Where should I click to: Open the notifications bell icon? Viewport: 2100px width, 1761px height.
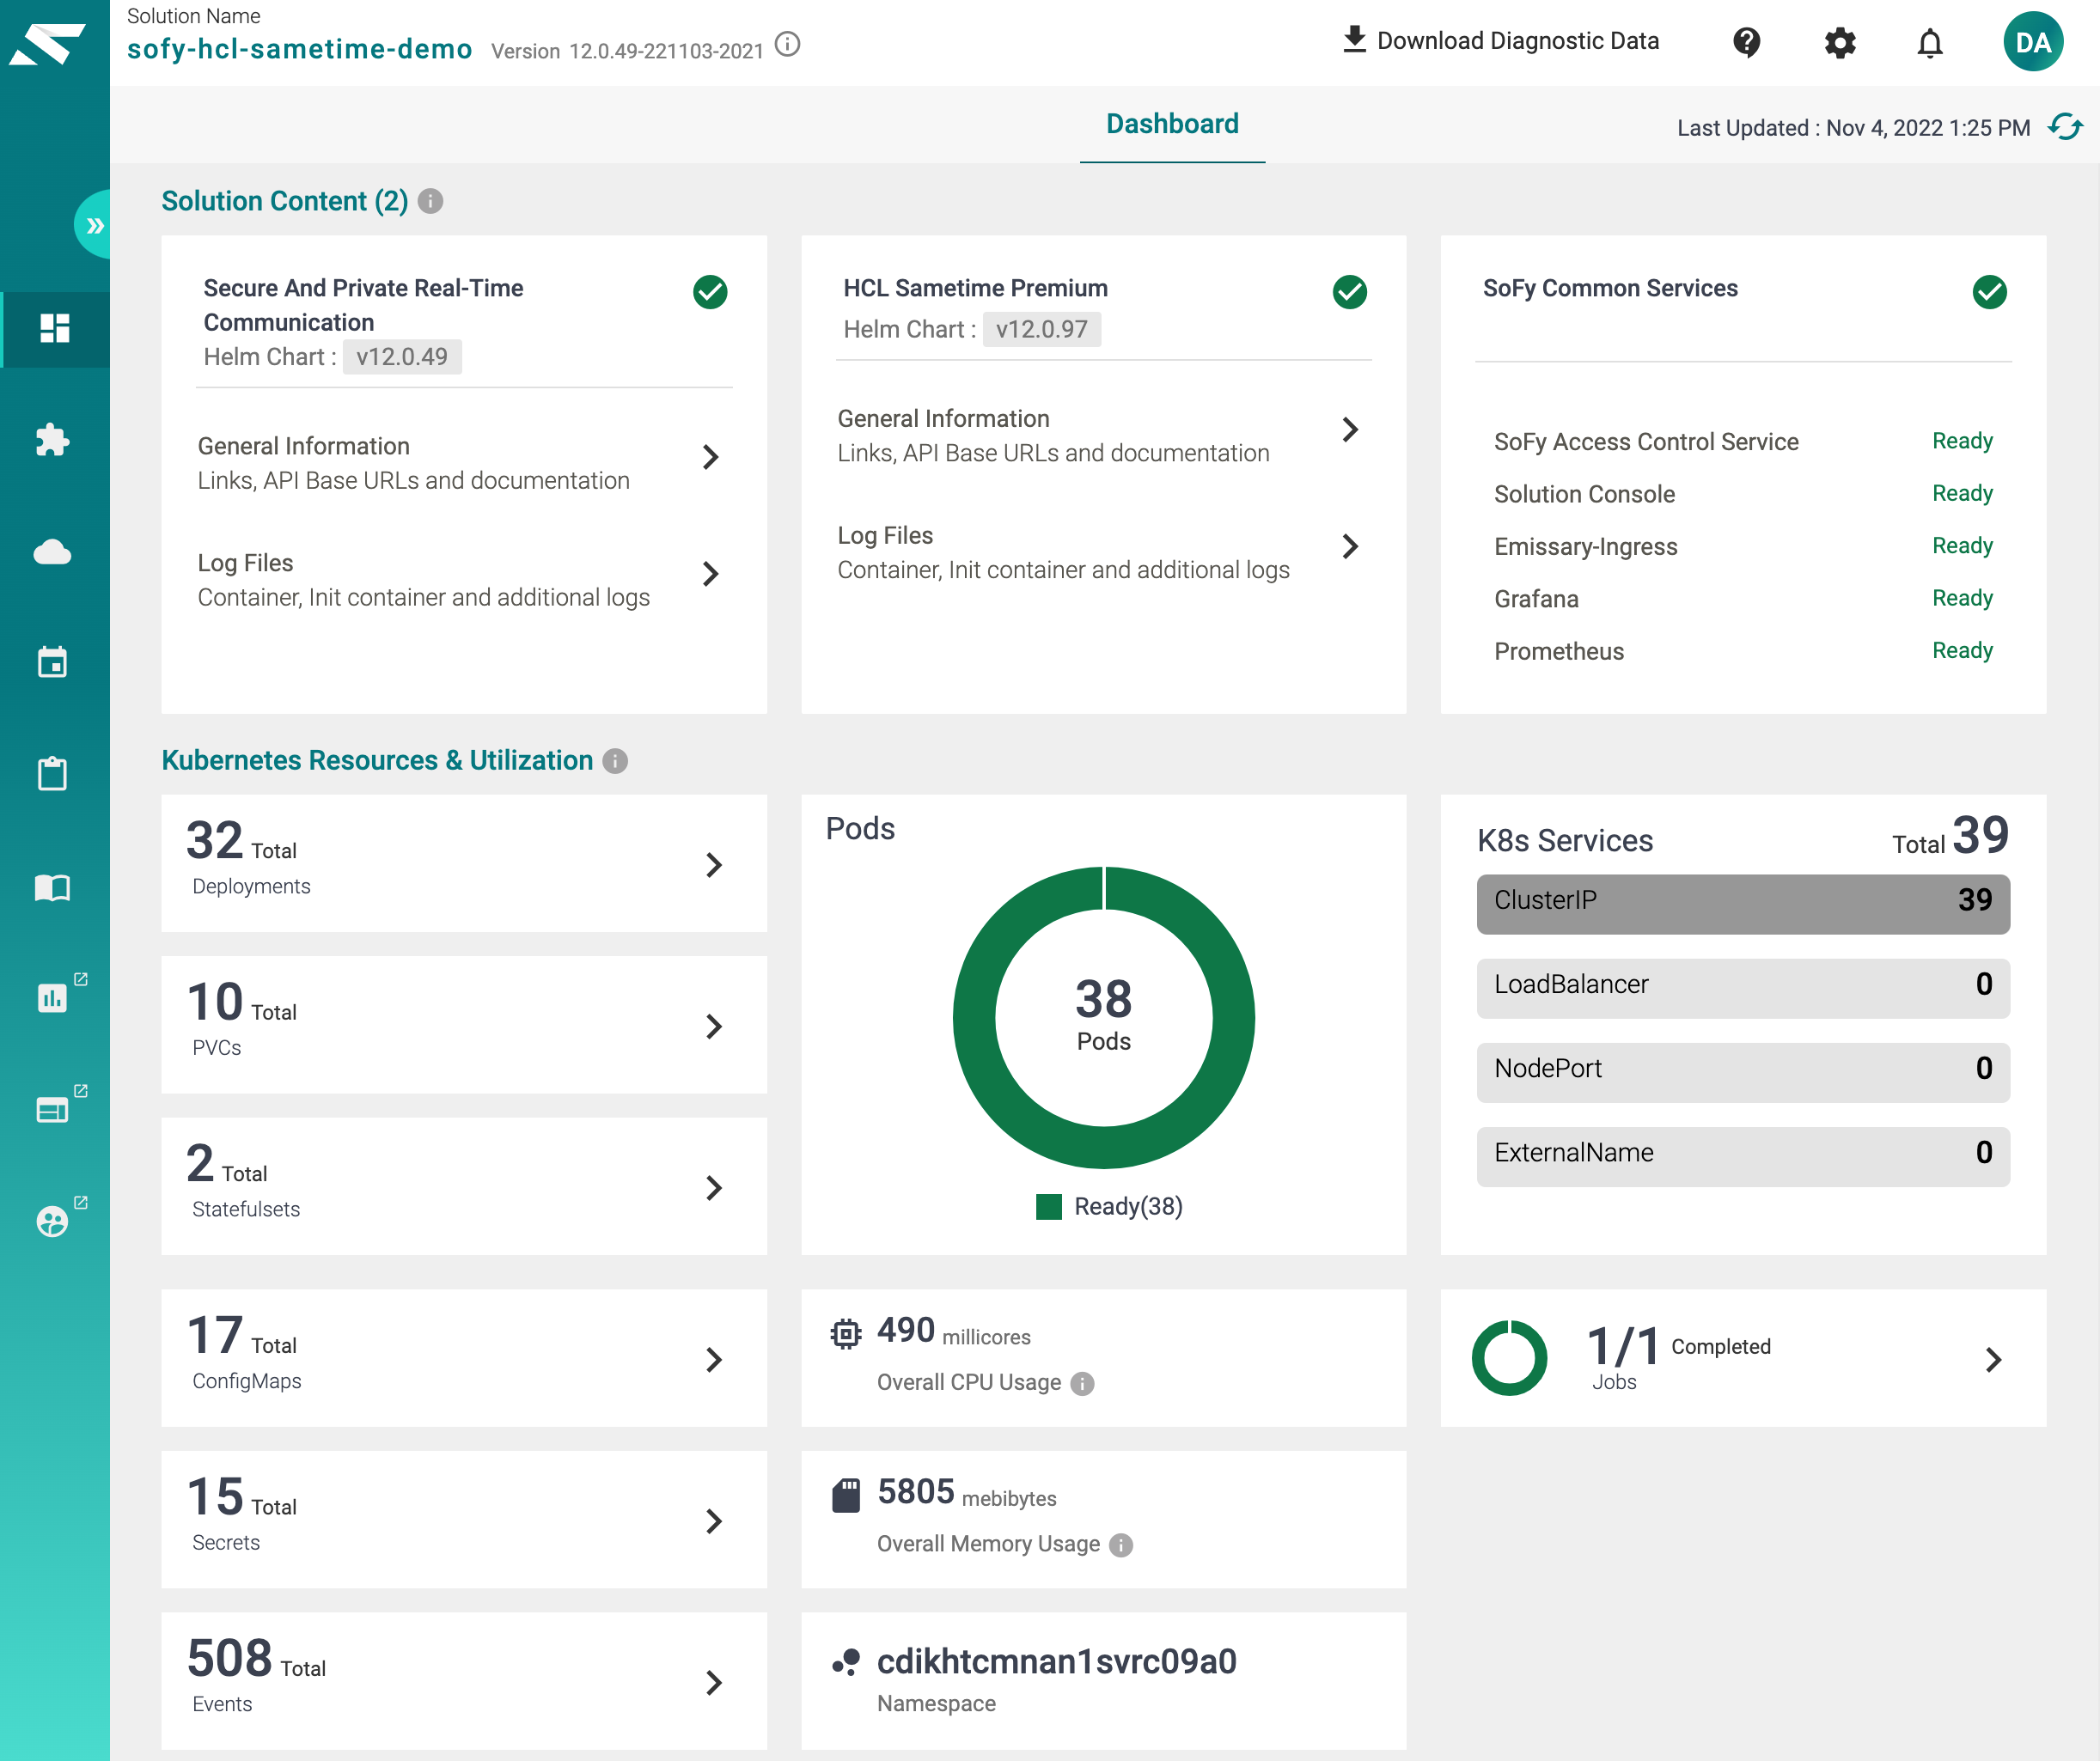click(1930, 42)
